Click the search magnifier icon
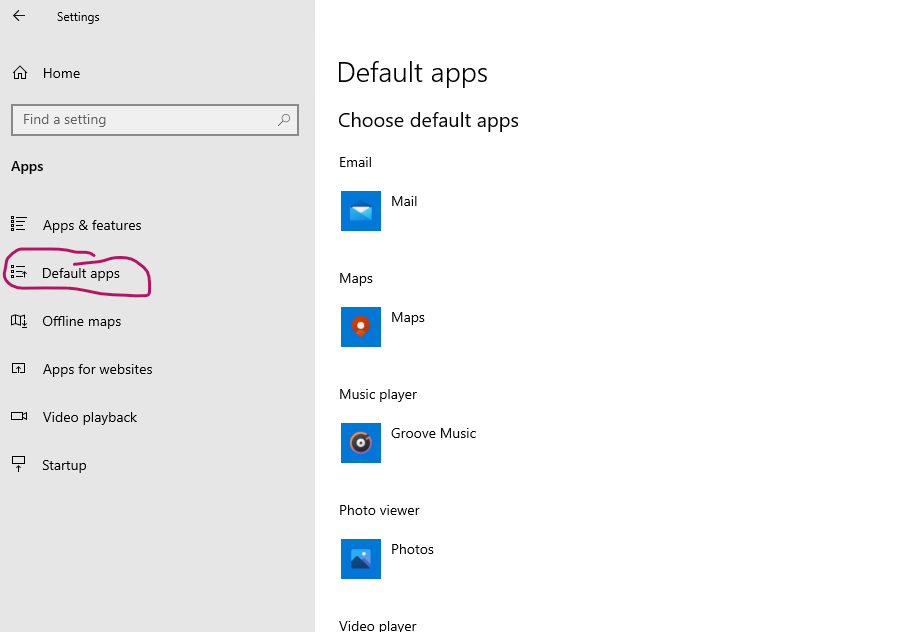 [x=284, y=120]
